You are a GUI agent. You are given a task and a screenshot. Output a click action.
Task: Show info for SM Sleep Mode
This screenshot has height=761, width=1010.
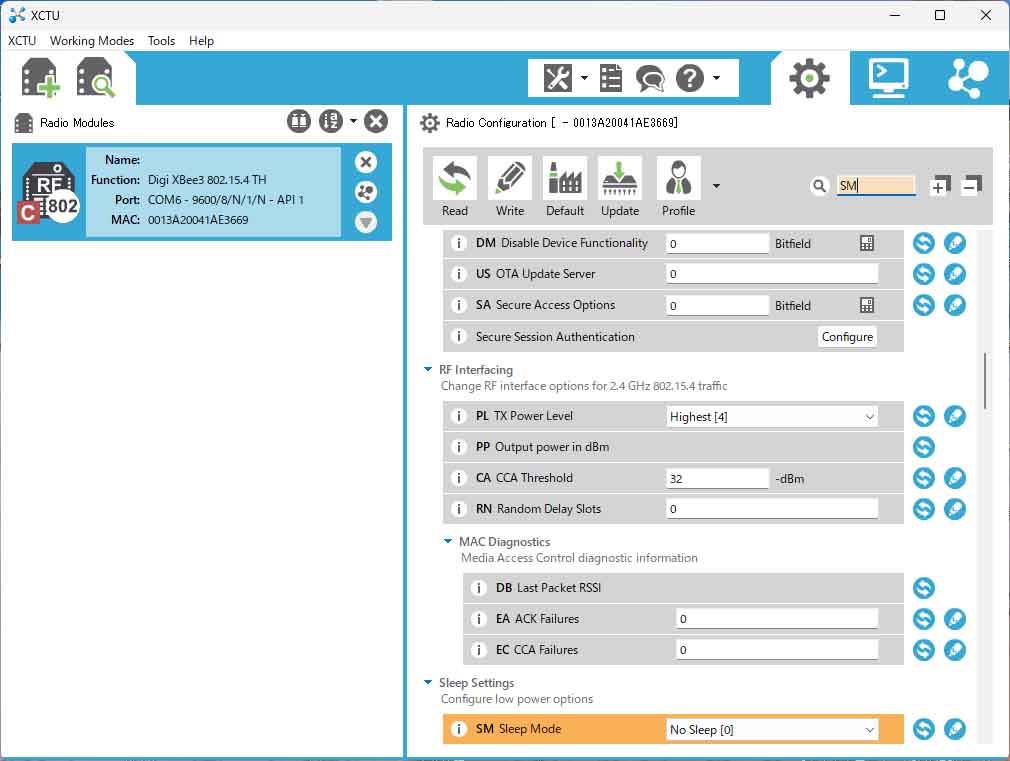pos(459,729)
